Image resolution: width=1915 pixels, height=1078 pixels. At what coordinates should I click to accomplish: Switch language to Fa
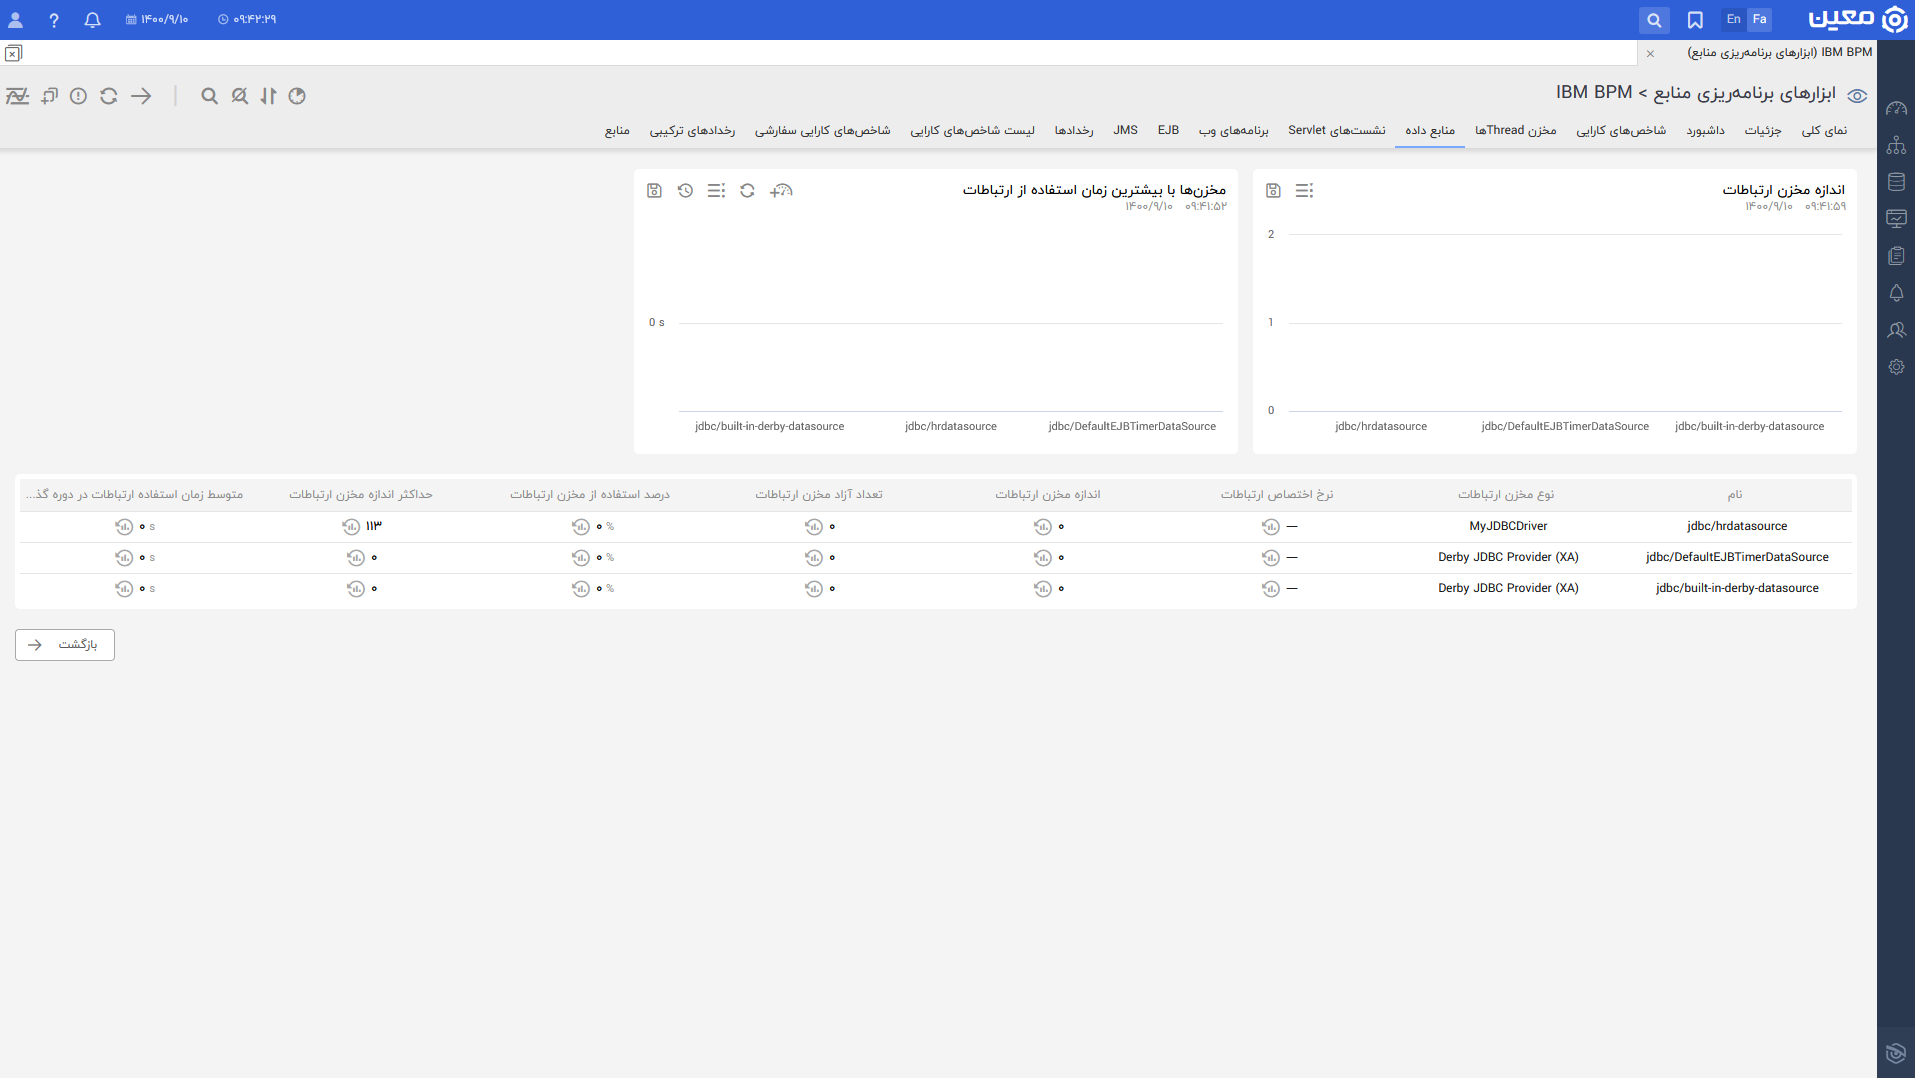(1759, 19)
